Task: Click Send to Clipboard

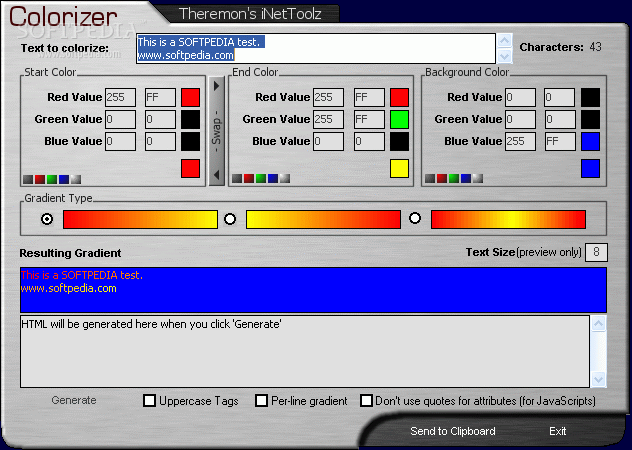Action: (453, 431)
